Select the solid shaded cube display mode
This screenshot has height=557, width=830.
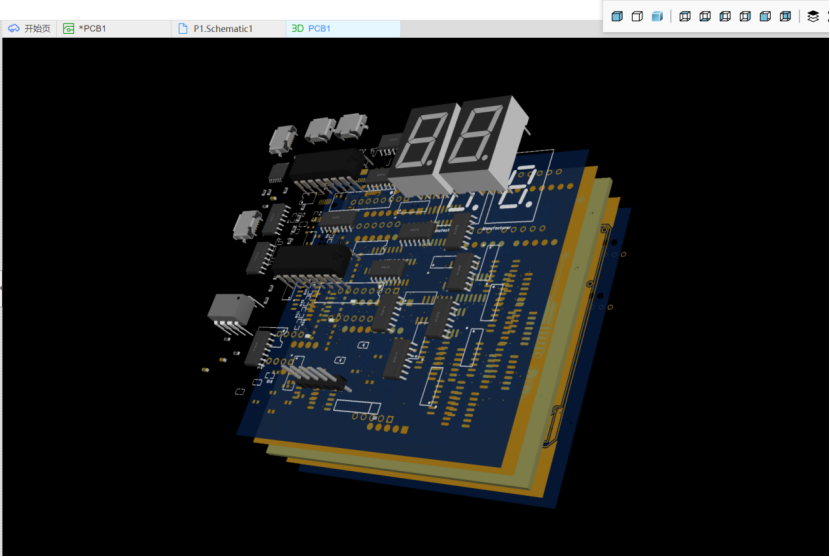pos(617,16)
